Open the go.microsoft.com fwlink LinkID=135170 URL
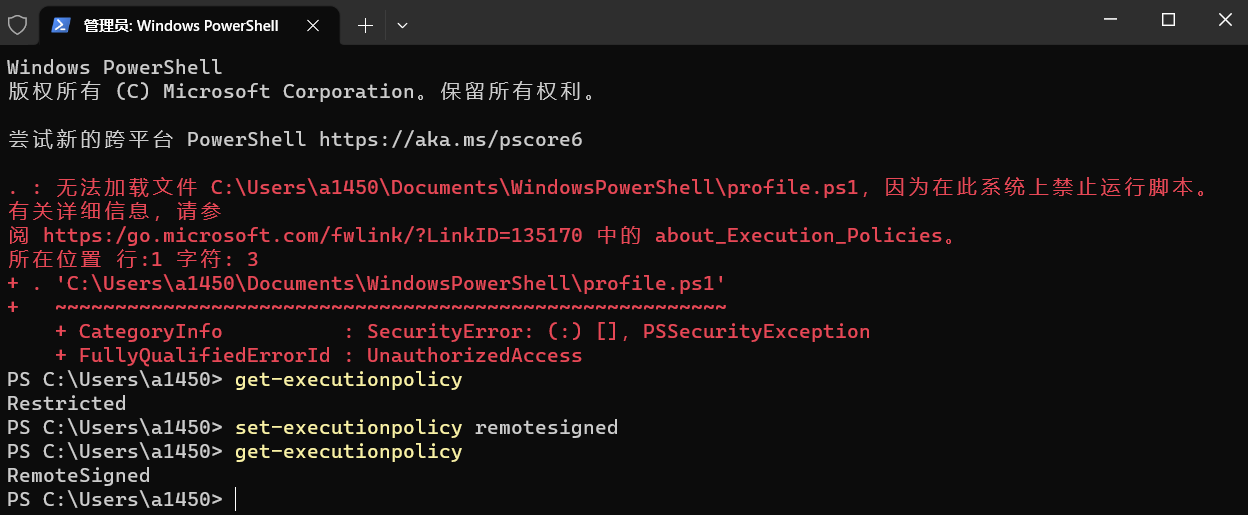1248x515 pixels. 313,235
